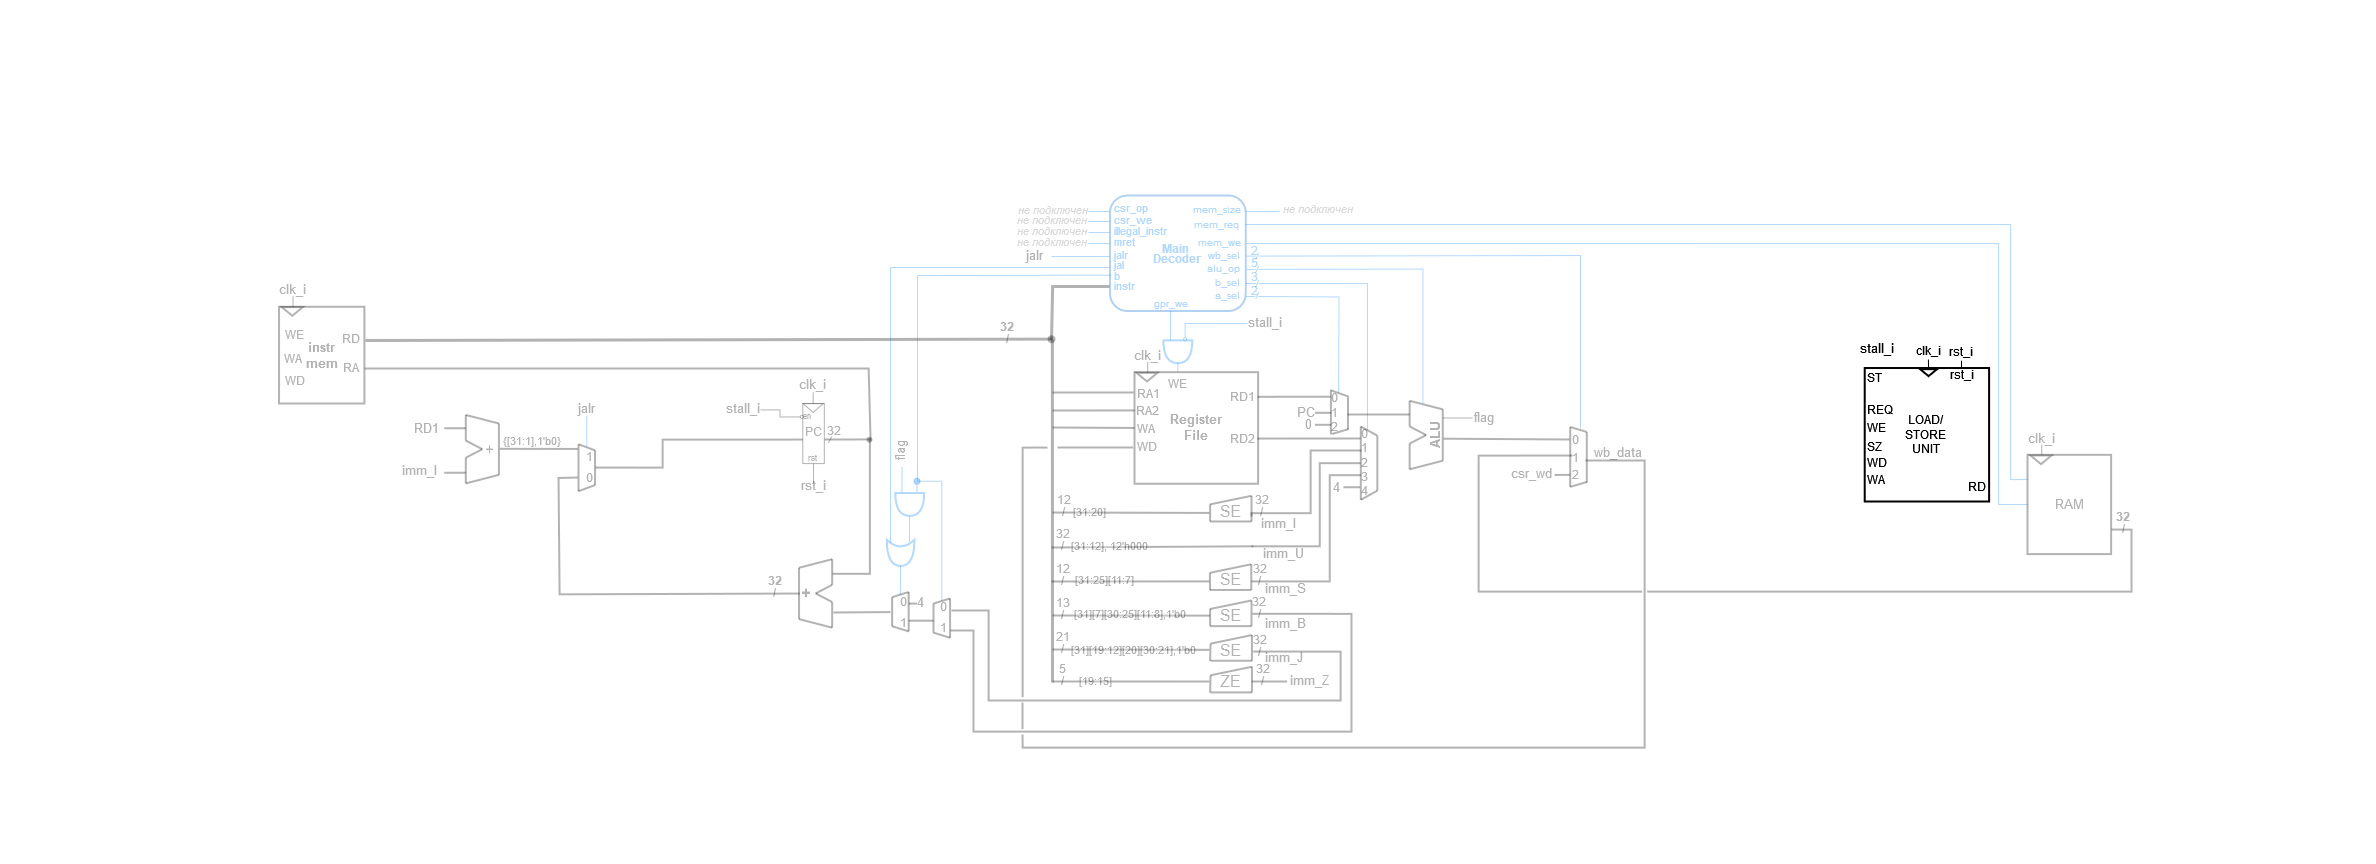Click the ST port on Load/Store Unit
Image resolution: width=2376 pixels, height=864 pixels.
[x=1875, y=378]
